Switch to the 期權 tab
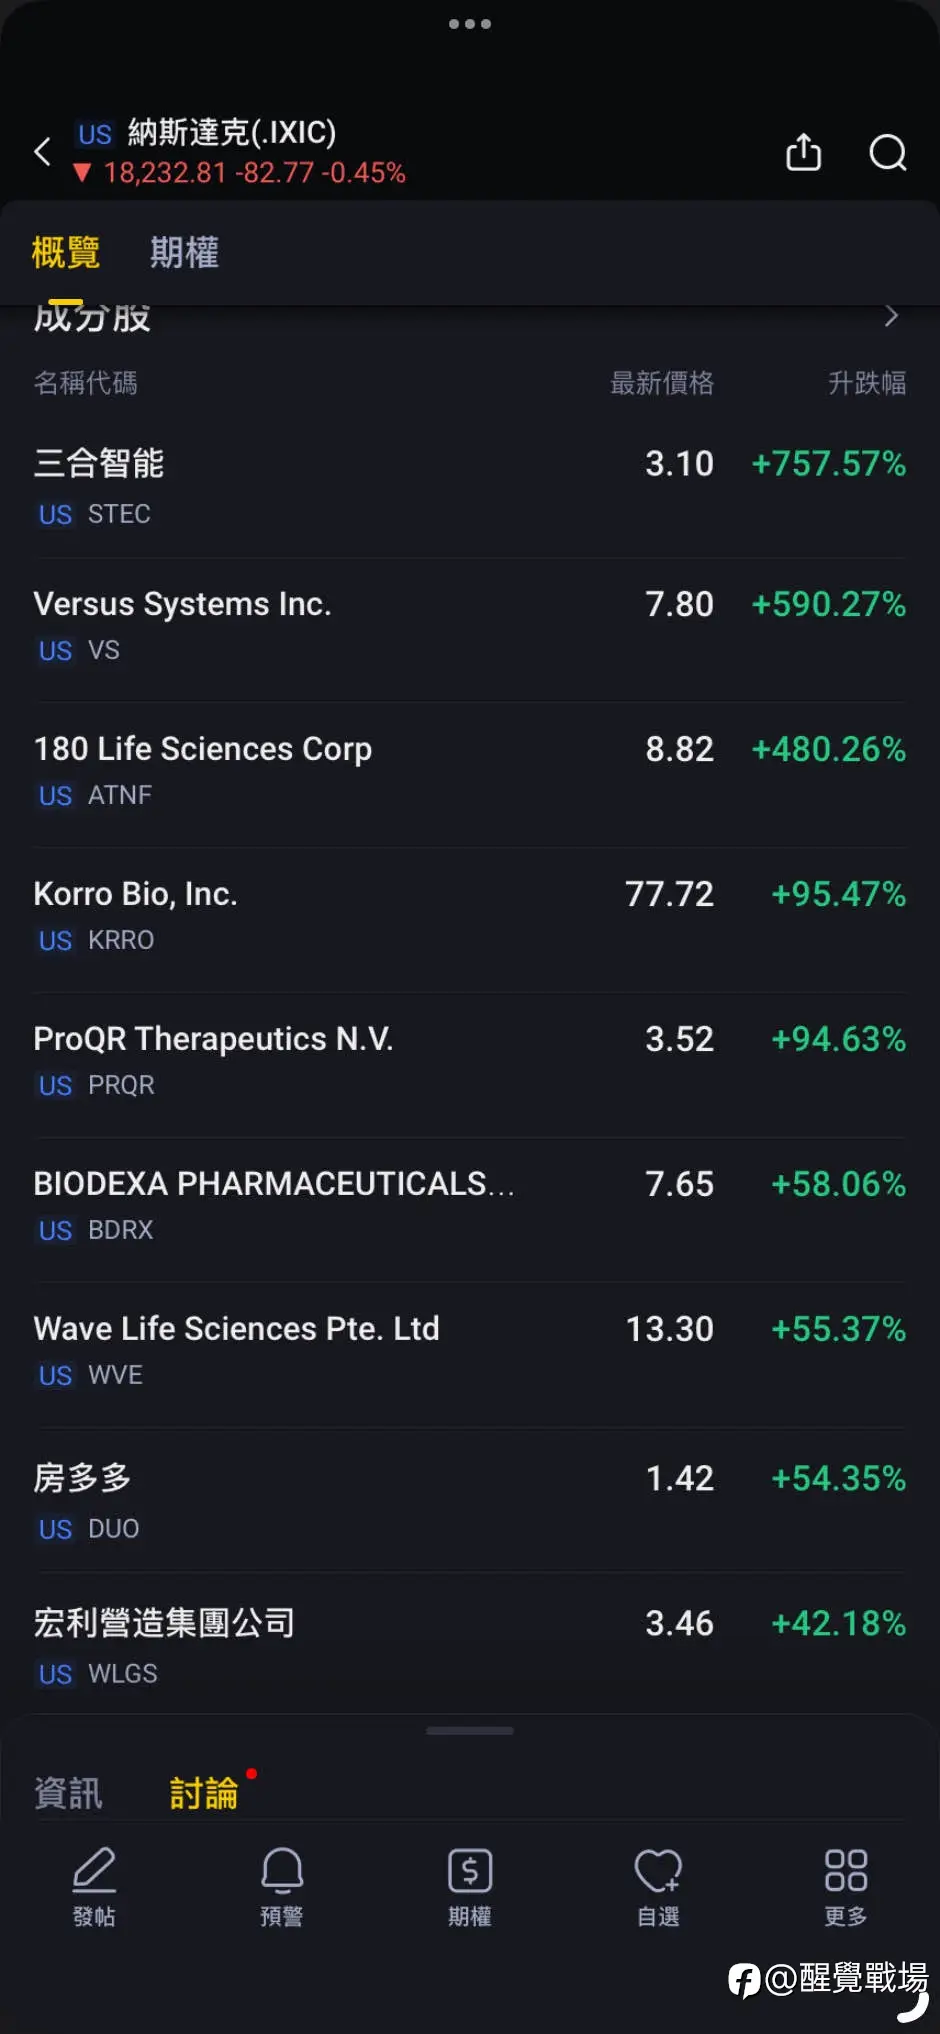The height and width of the screenshot is (2034, 940). [184, 252]
